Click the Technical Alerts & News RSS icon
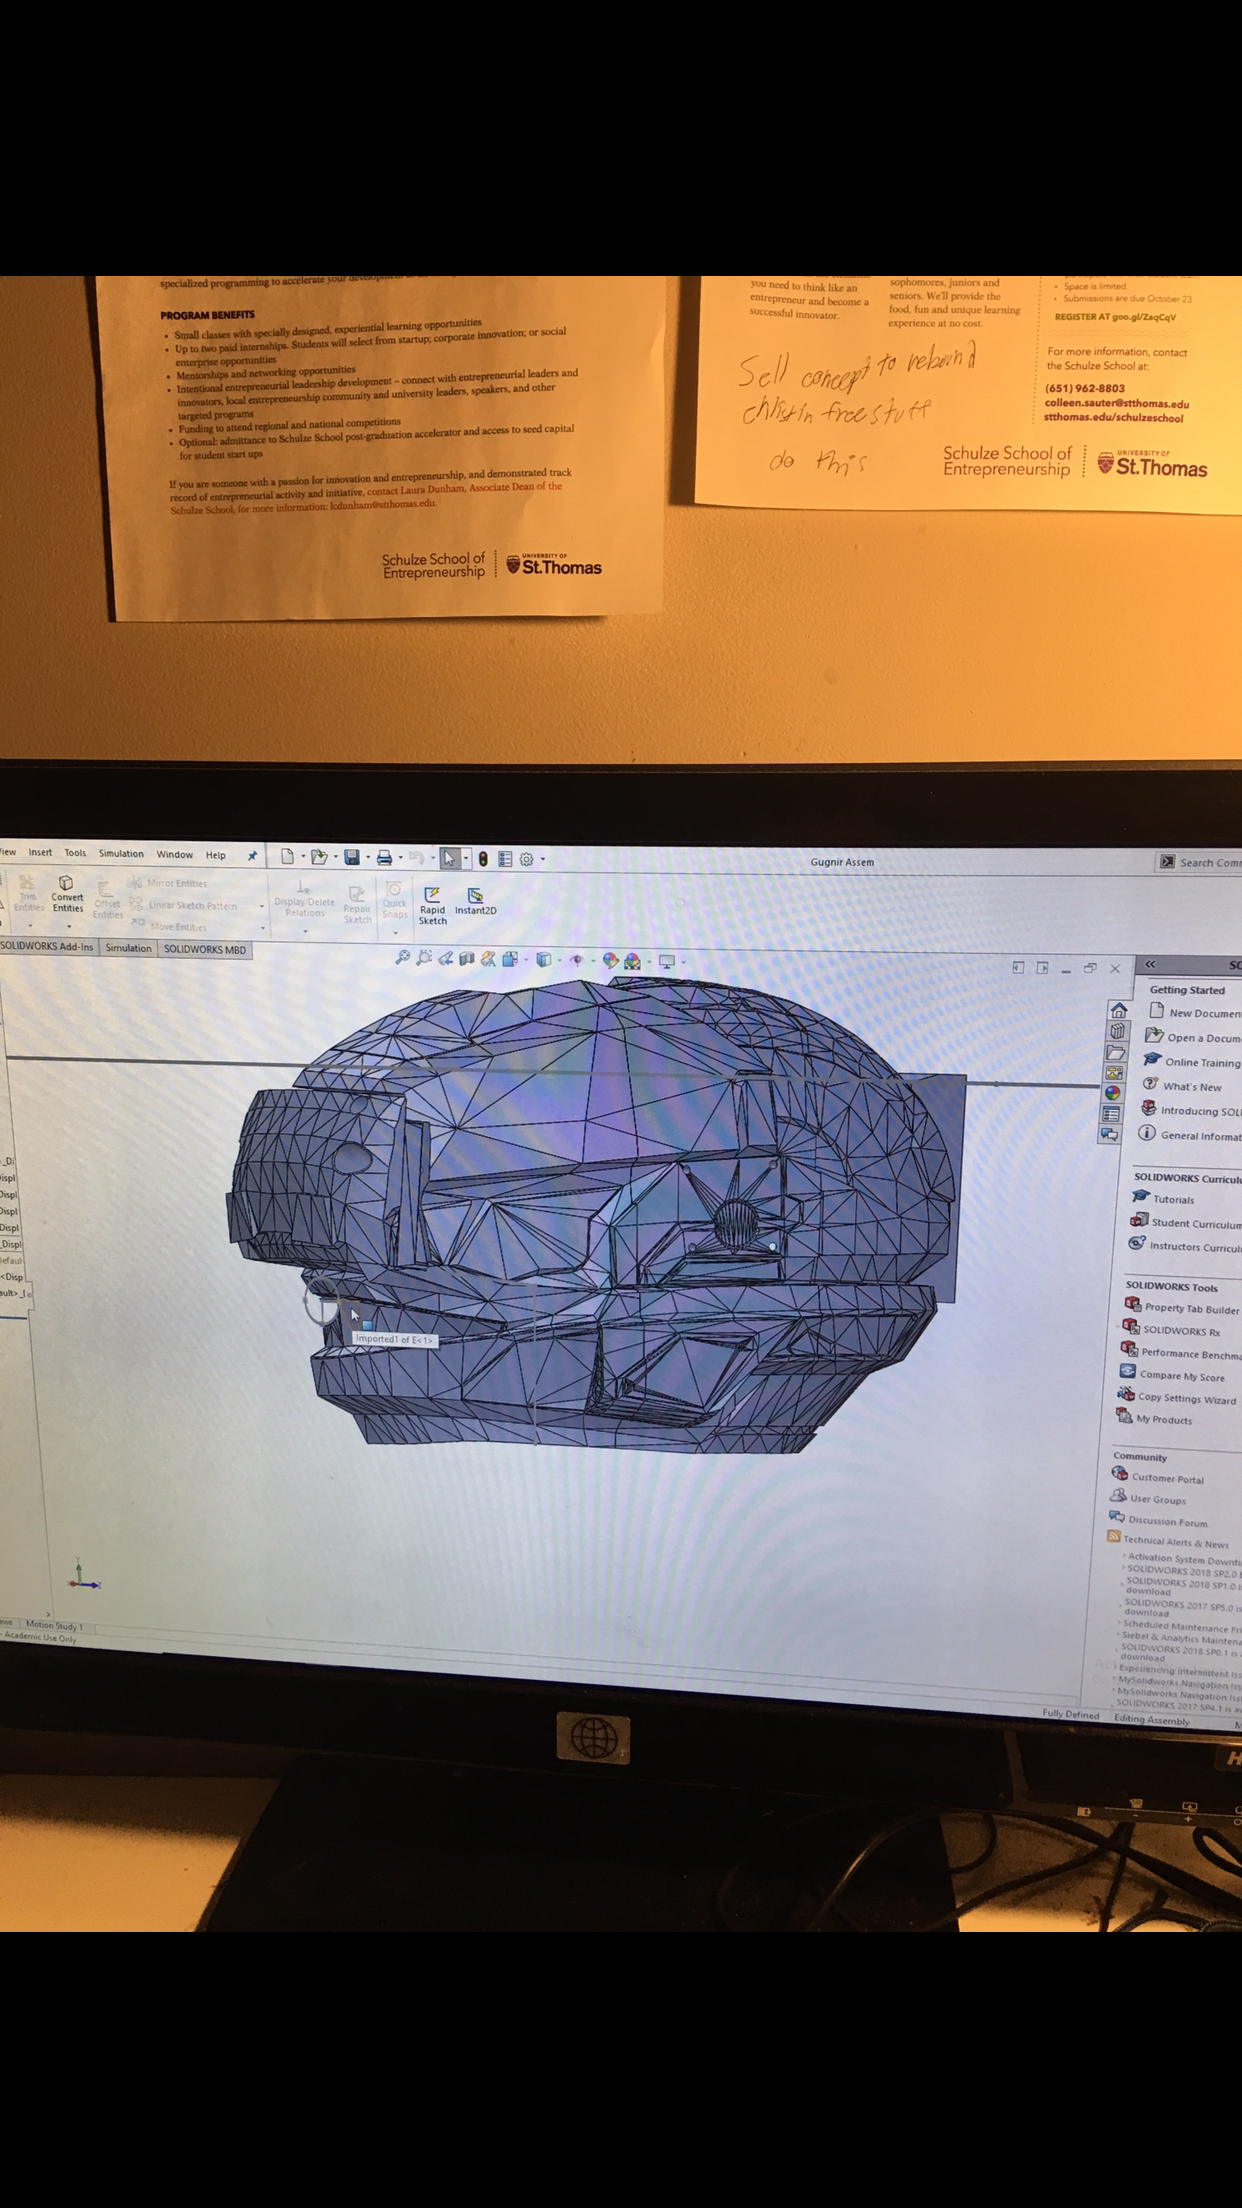This screenshot has width=1242, height=2208. [1113, 1537]
